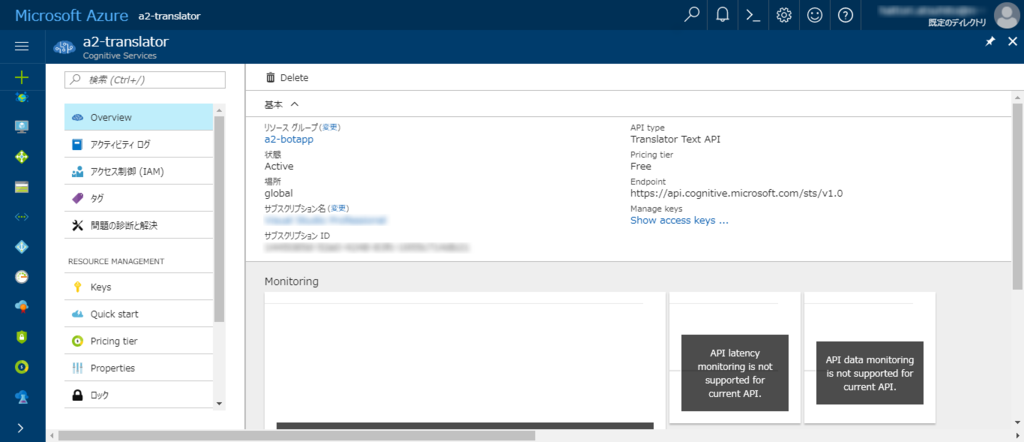
Task: Open the help question mark icon
Action: (x=845, y=15)
